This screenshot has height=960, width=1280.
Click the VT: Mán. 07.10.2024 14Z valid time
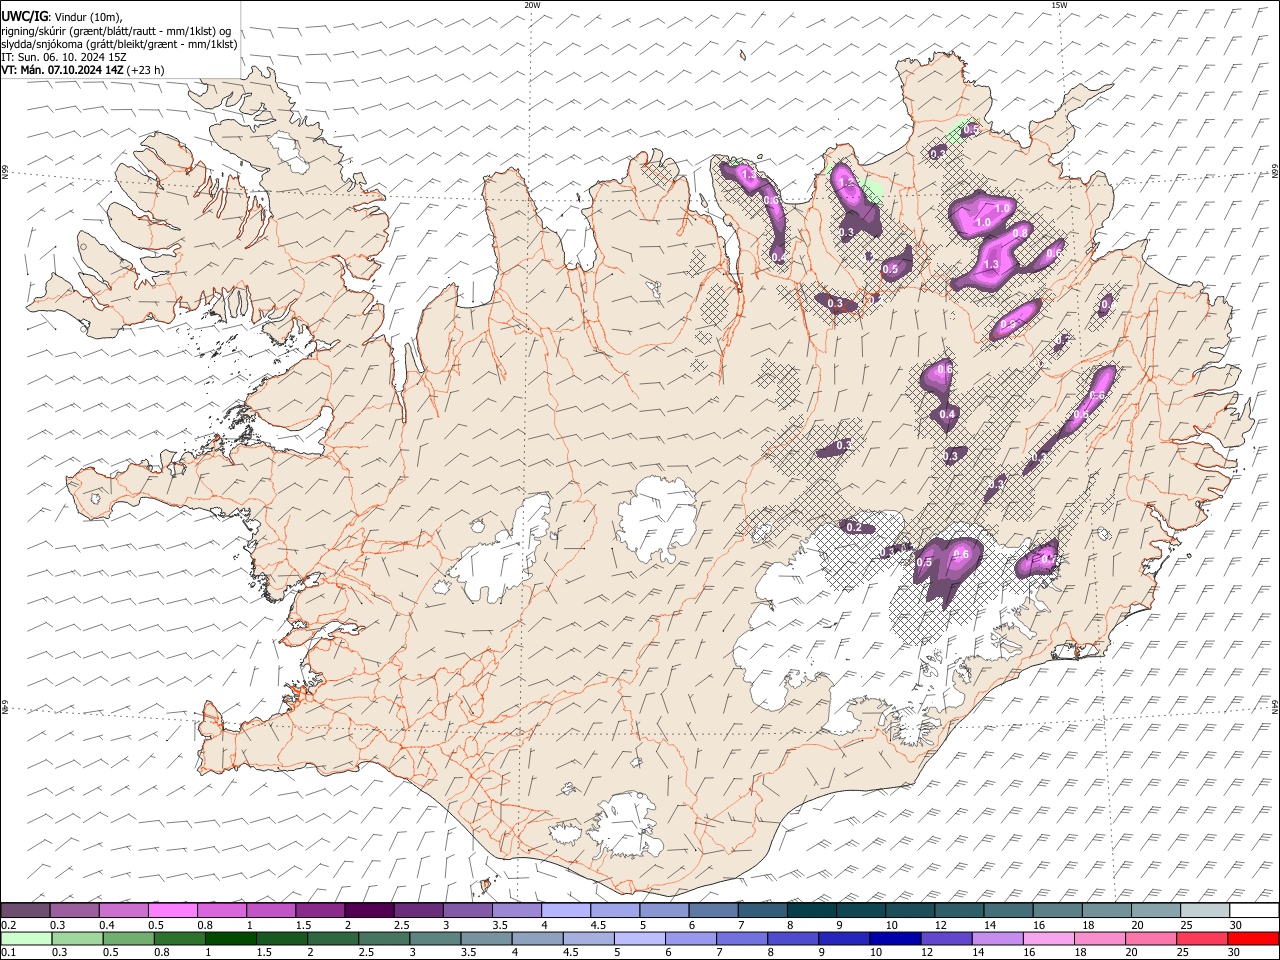tap(62, 70)
